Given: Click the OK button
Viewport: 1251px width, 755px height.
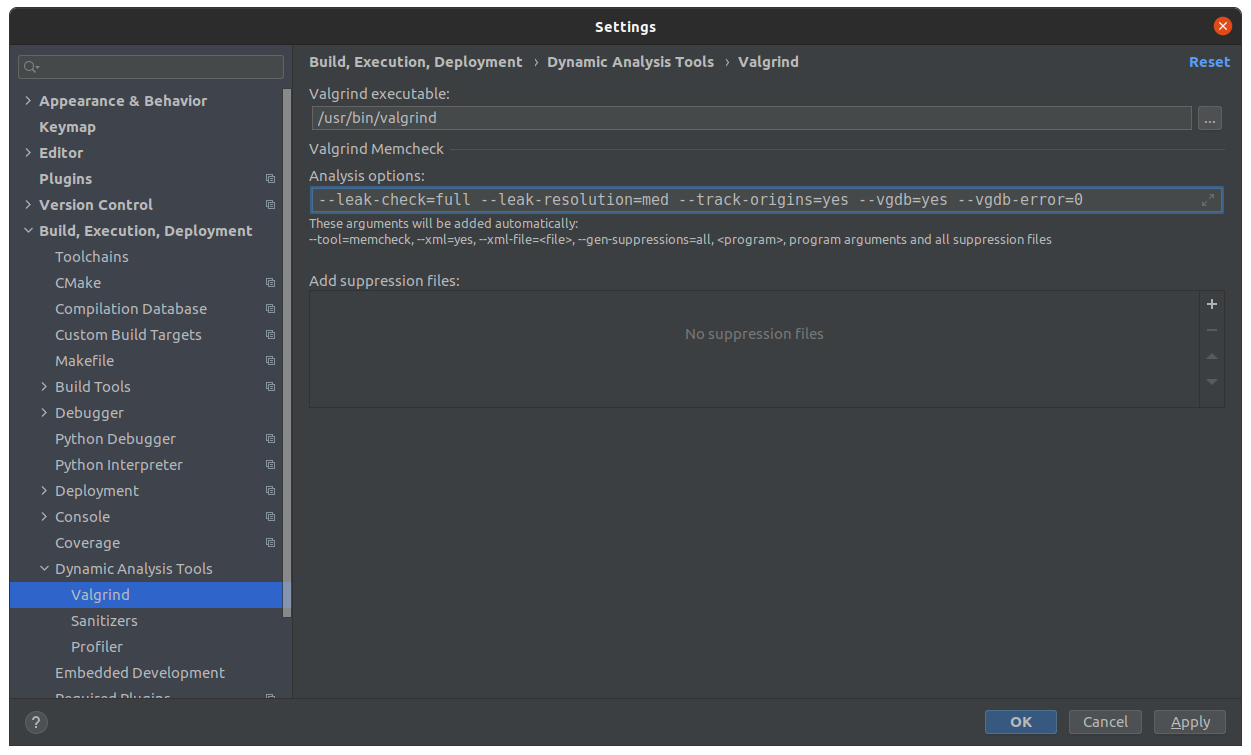Looking at the screenshot, I should tap(1020, 722).
